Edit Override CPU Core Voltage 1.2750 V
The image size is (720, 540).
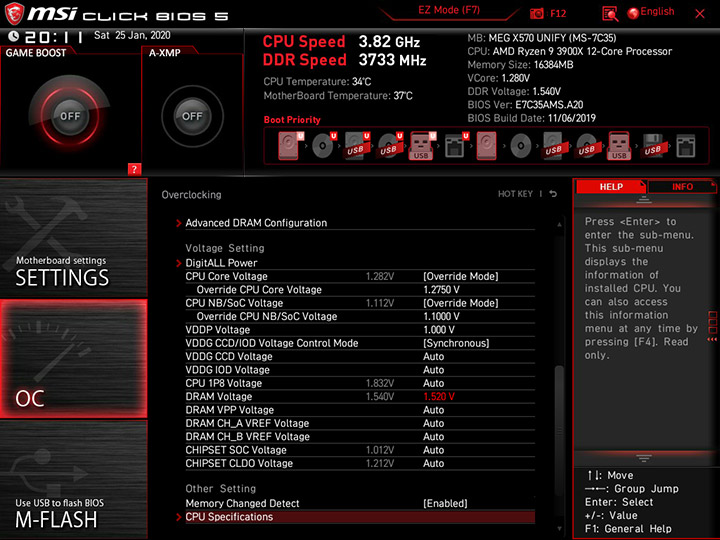[441, 290]
